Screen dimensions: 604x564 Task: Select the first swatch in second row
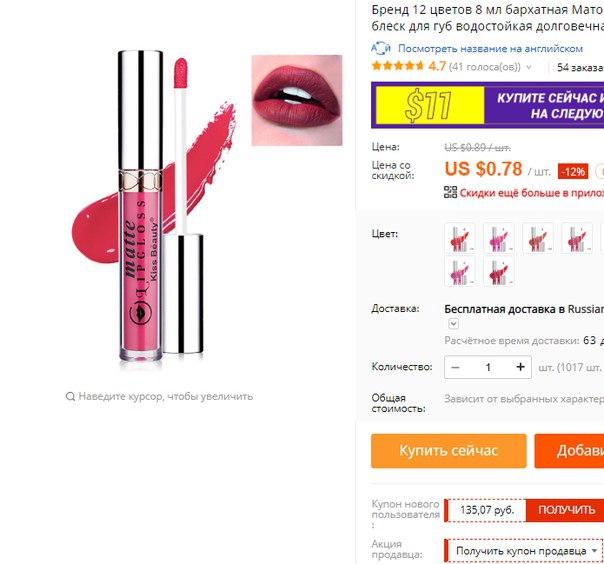[x=460, y=271]
